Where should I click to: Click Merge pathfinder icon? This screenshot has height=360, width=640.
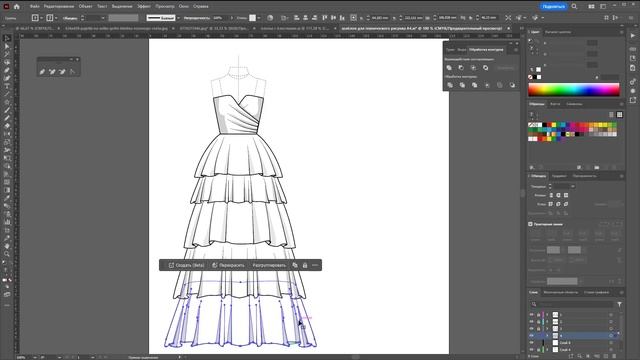point(474,85)
